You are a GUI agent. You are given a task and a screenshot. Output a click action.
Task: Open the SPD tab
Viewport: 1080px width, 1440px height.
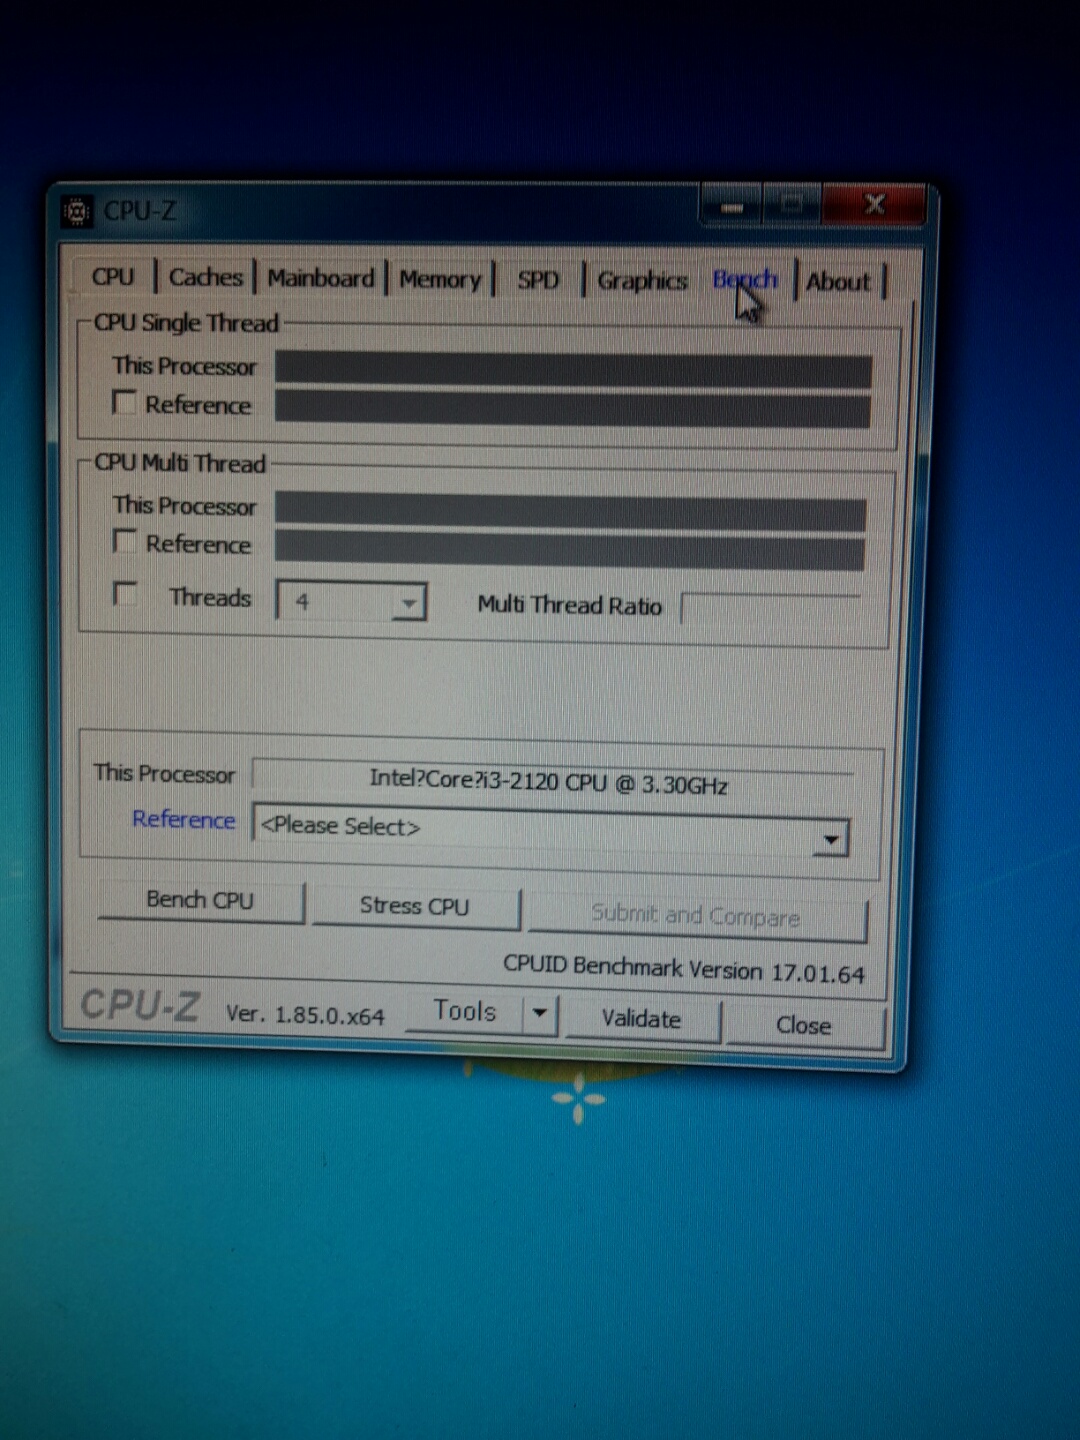pyautogui.click(x=538, y=280)
